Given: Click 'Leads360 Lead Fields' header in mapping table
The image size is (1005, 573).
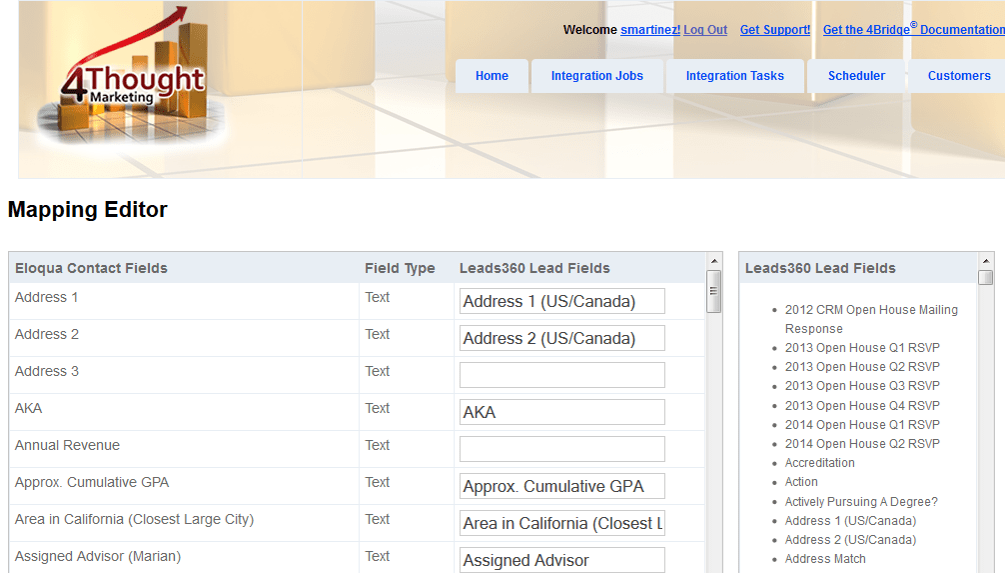Looking at the screenshot, I should (x=535, y=269).
